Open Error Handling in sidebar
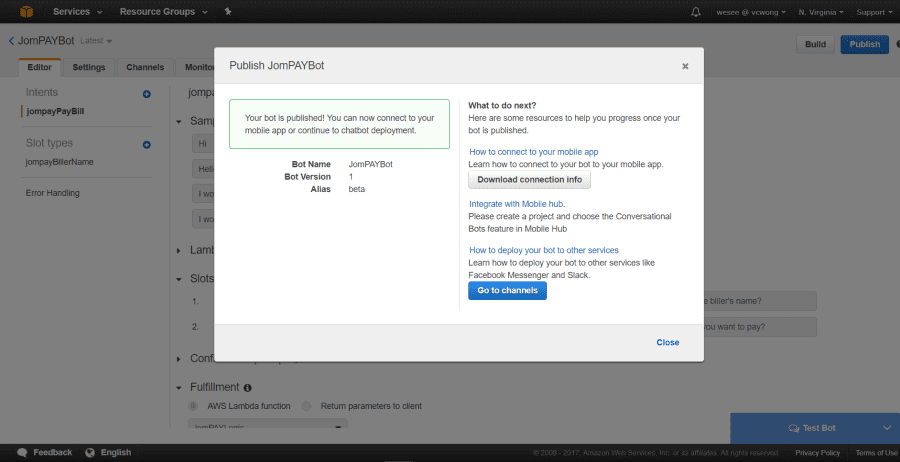Screen dimensions: 900x462 pos(53,193)
